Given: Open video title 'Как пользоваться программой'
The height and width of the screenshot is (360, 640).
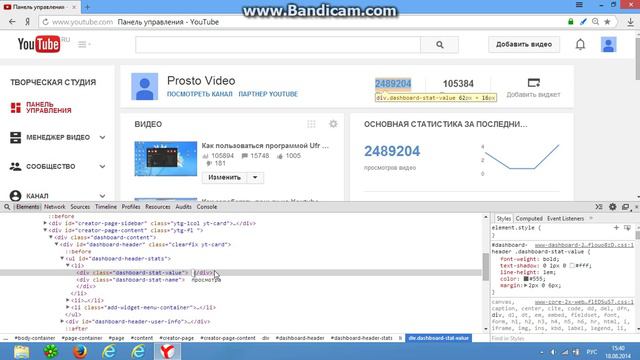Looking at the screenshot, I should click(x=265, y=146).
